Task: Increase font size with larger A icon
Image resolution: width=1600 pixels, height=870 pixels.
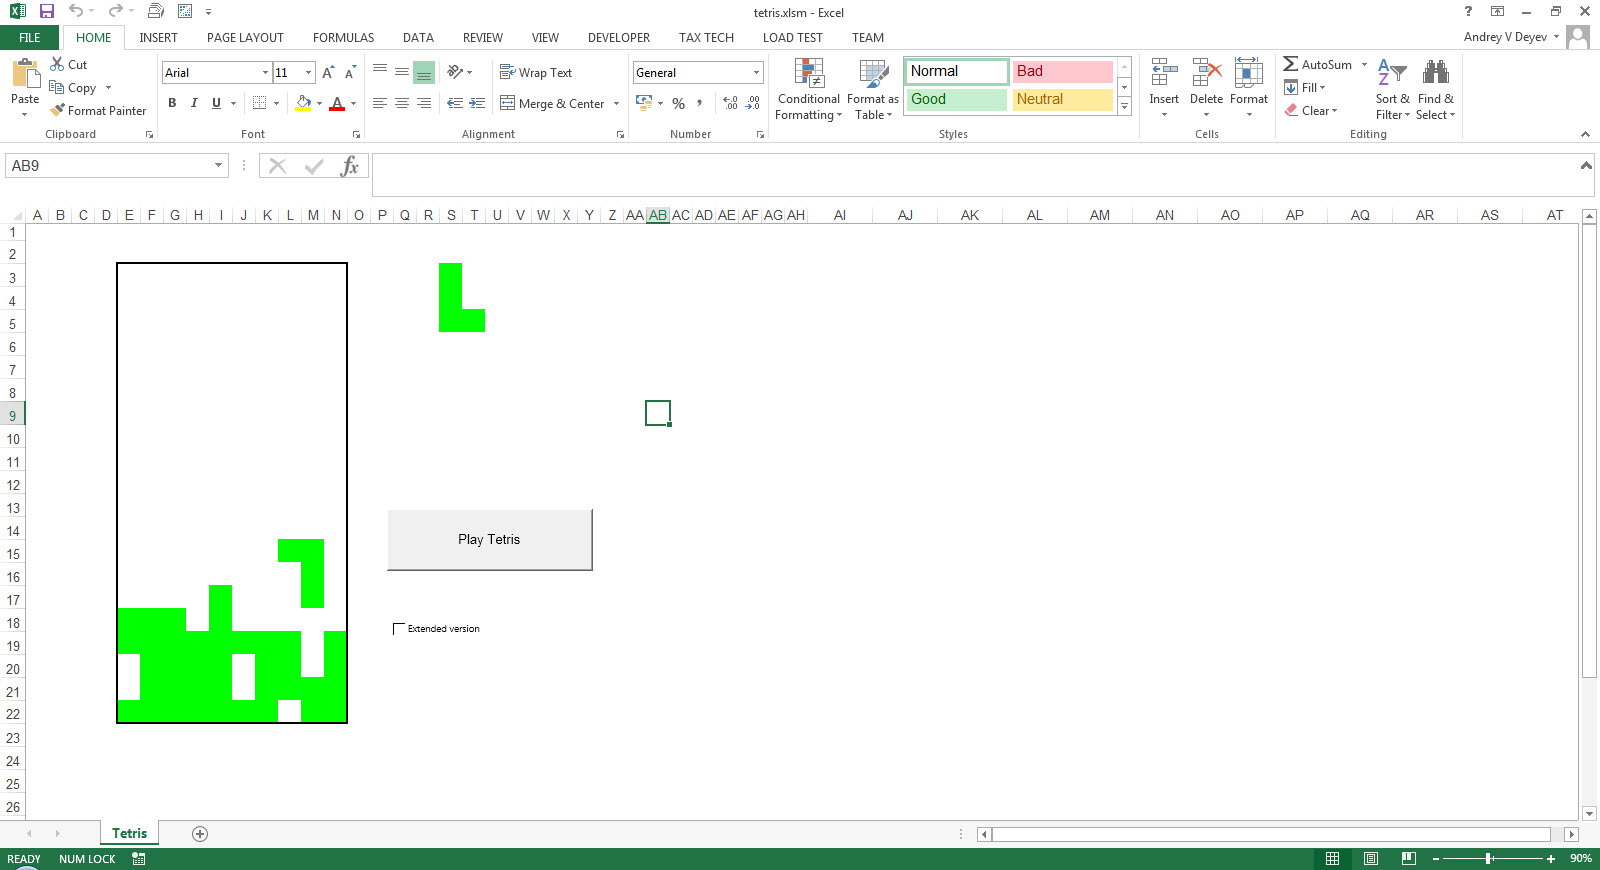Action: point(328,72)
